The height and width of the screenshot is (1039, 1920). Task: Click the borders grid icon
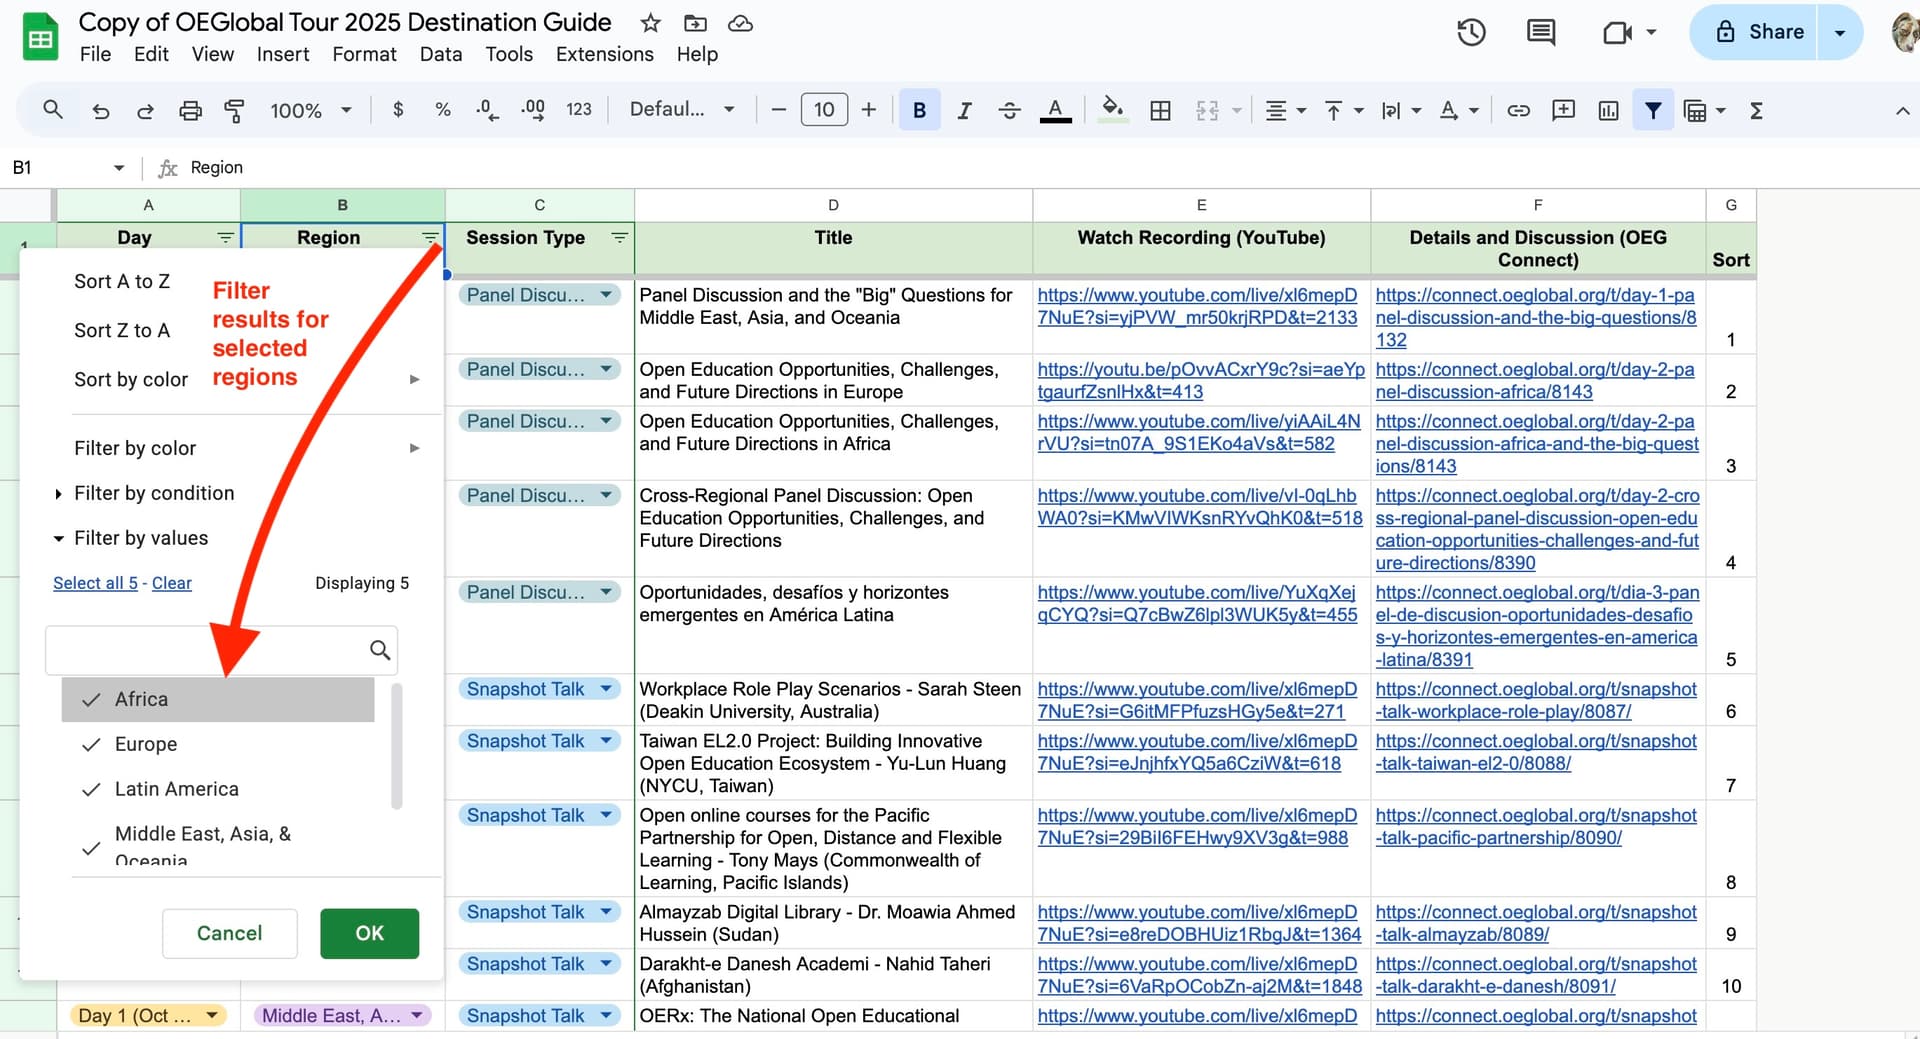pyautogui.click(x=1160, y=110)
